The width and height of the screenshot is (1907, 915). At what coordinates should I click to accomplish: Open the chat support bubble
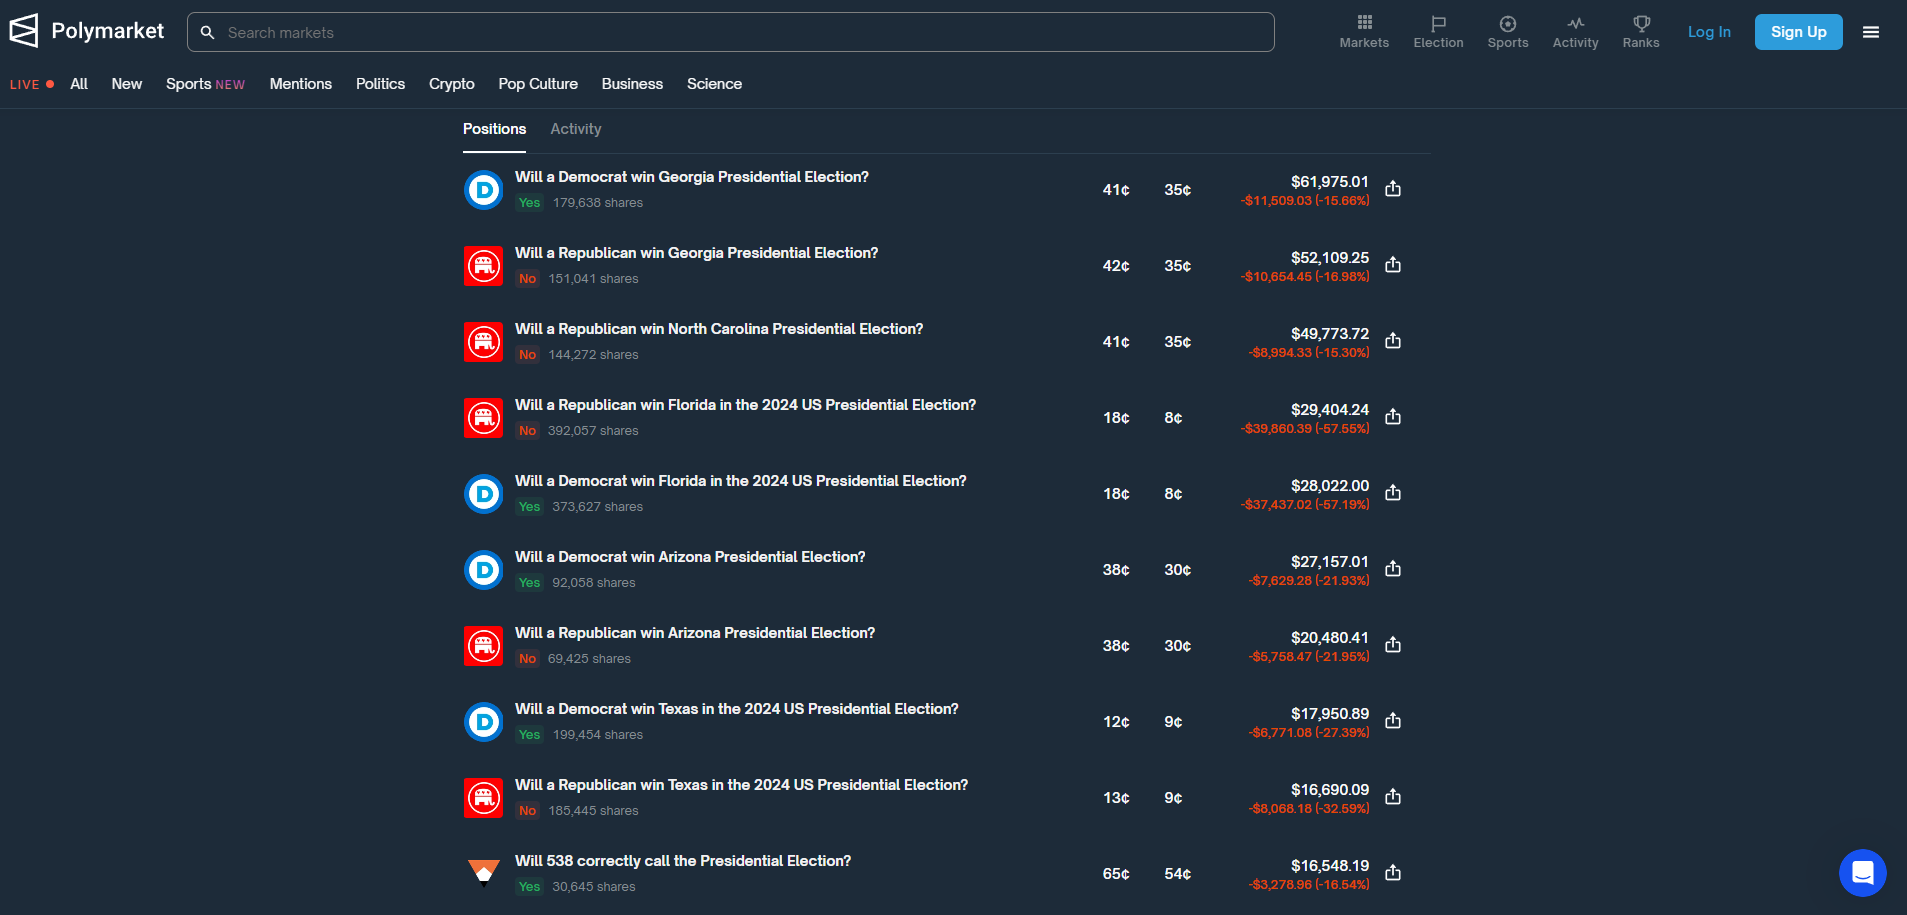1862,873
